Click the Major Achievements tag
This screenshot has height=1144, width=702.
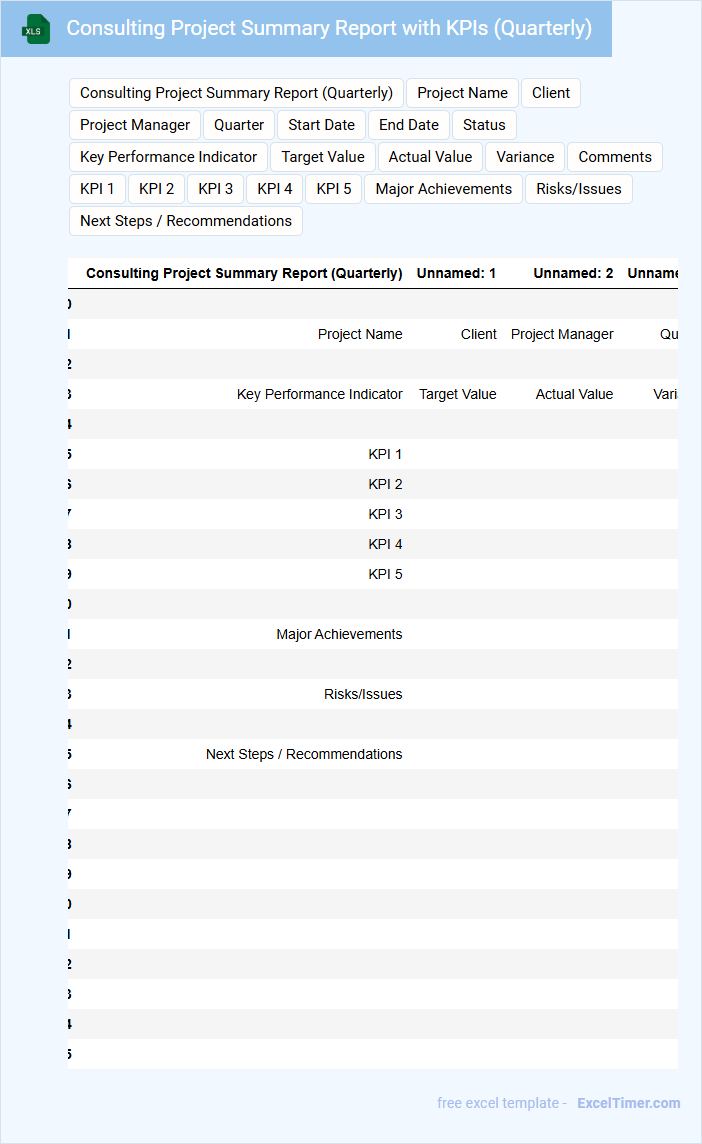pyautogui.click(x=444, y=189)
